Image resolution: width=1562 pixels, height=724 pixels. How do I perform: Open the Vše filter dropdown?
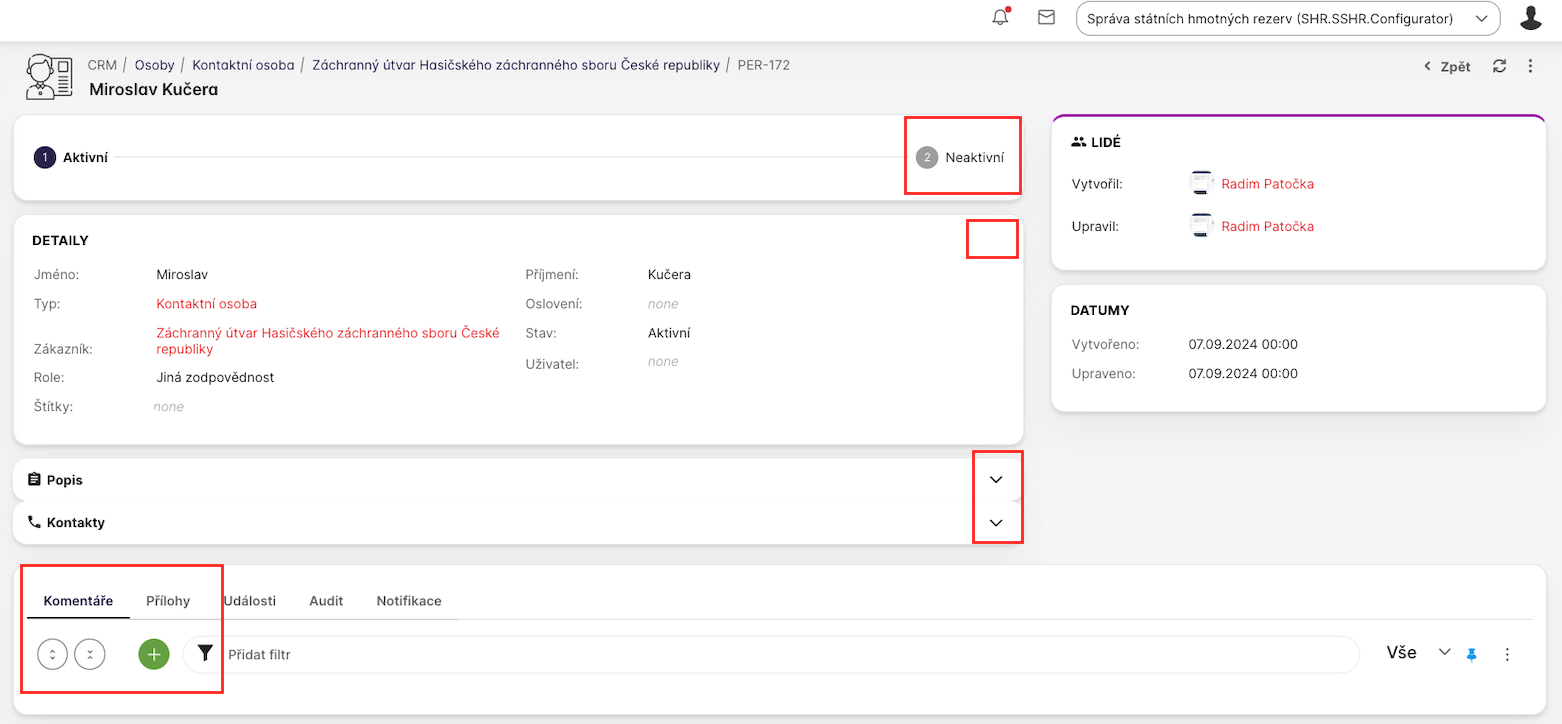click(1416, 653)
